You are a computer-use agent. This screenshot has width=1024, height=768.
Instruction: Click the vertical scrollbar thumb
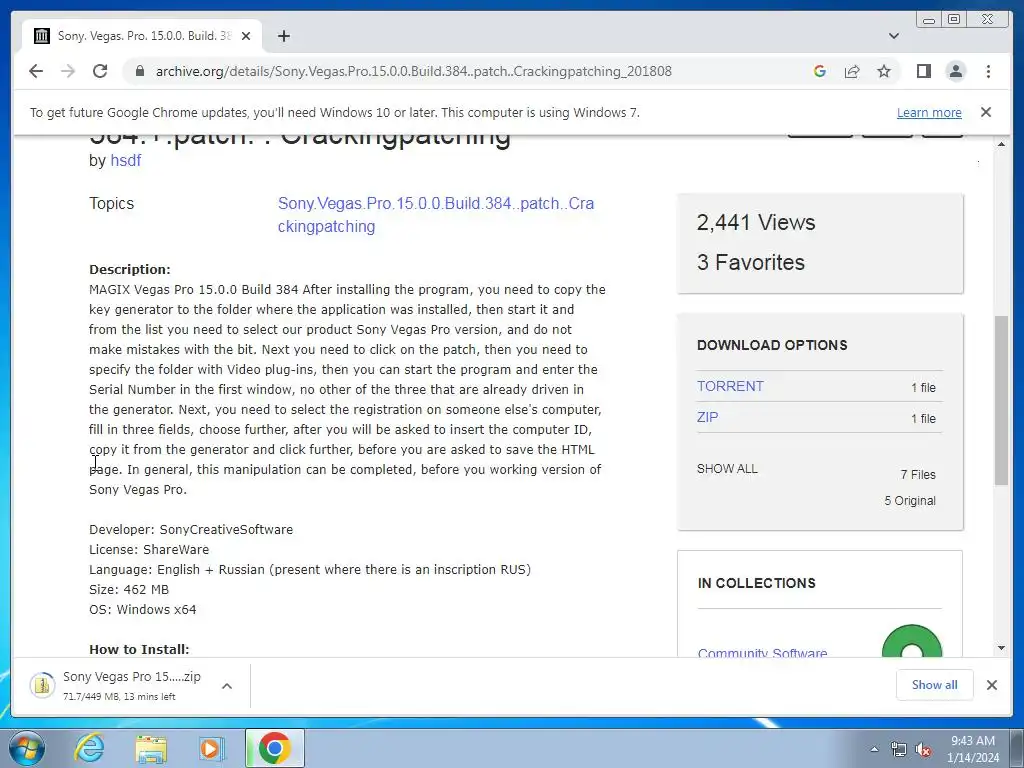point(1001,400)
